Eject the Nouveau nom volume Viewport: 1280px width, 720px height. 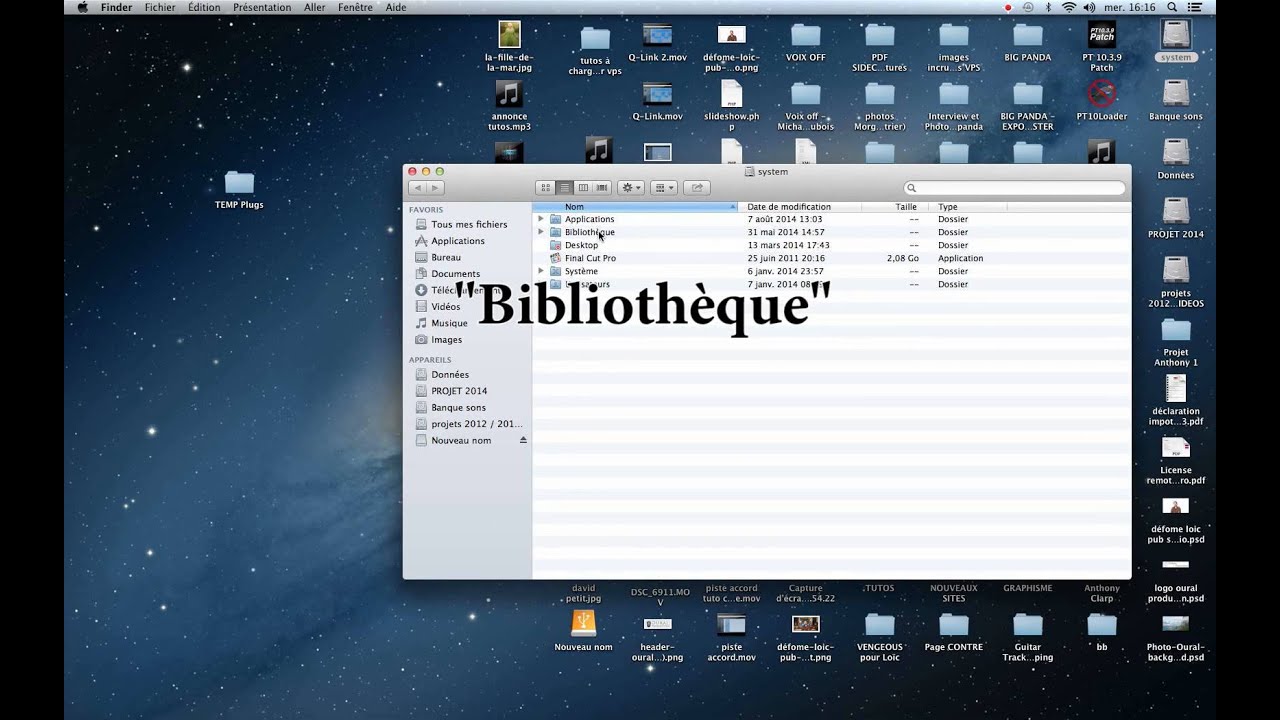pyautogui.click(x=522, y=441)
